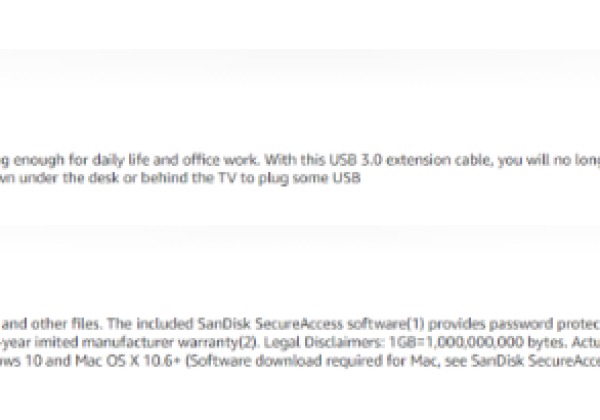Click the phrase 'and other files.'
This screenshot has height=420, width=600.
(x=34, y=323)
